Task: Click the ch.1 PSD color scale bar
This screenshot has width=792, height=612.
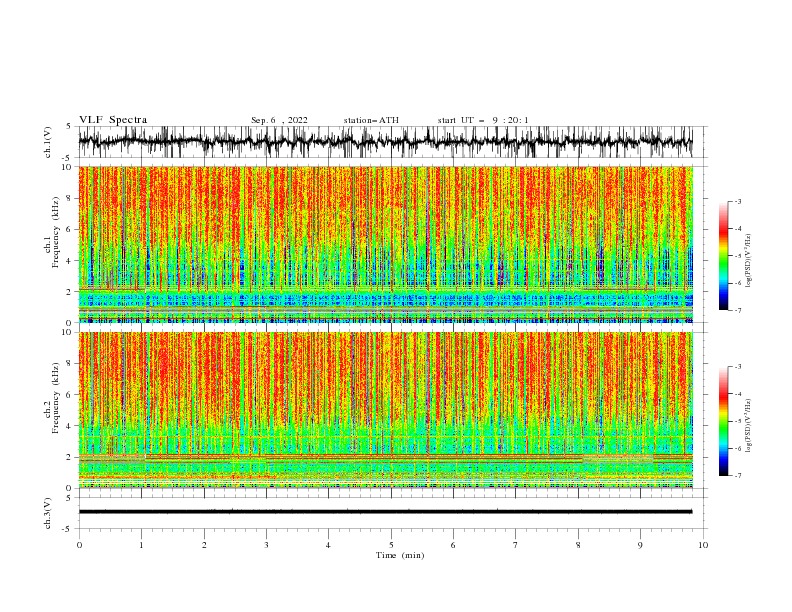Action: tap(723, 256)
